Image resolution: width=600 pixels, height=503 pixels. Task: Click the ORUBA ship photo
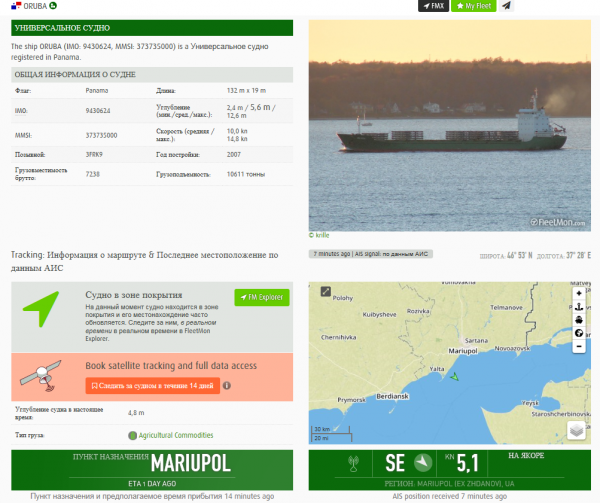tap(450, 125)
